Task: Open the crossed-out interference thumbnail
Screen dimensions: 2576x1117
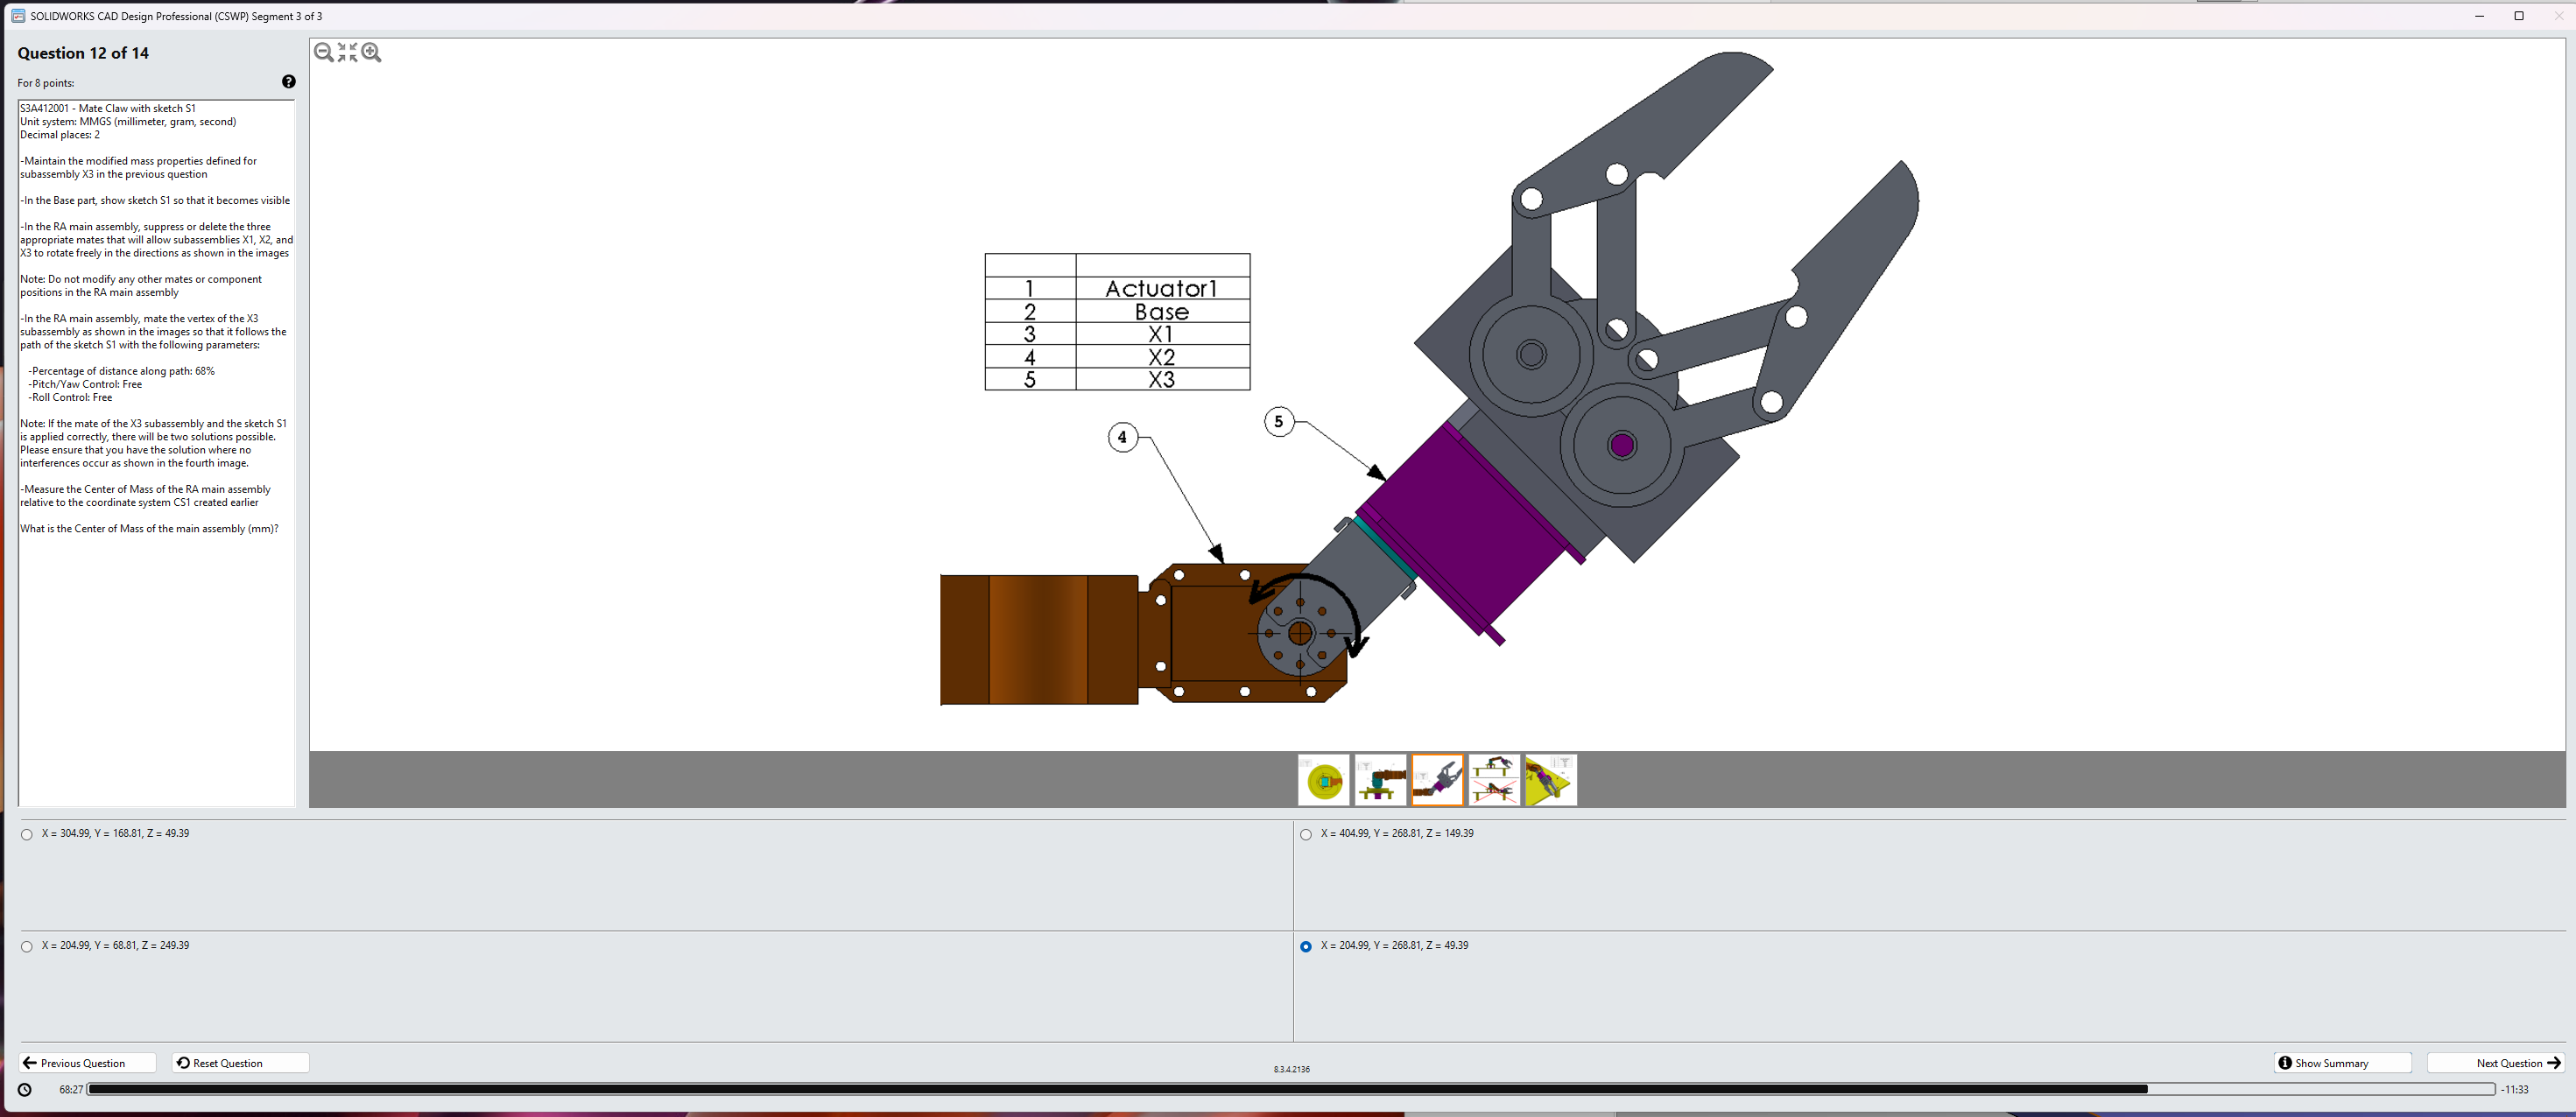Action: [1494, 780]
